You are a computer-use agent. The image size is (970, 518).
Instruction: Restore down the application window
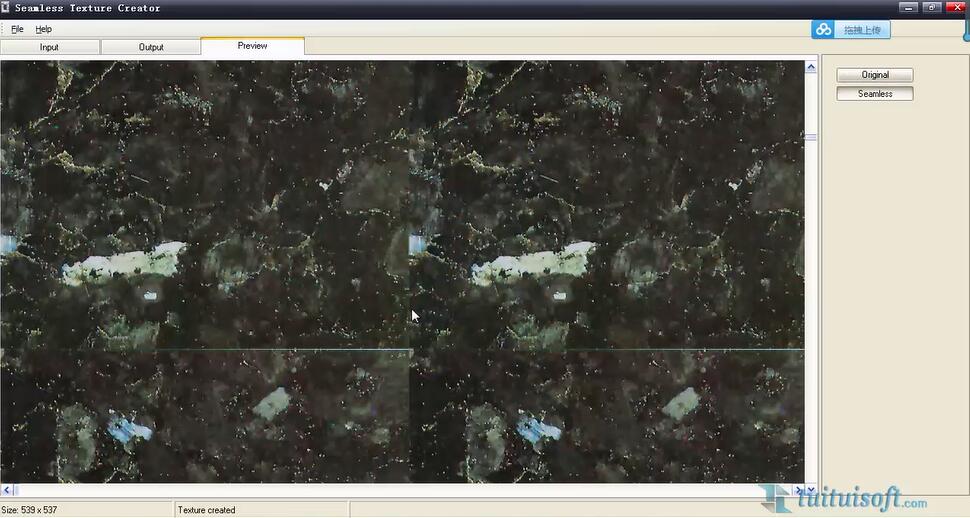tap(932, 7)
